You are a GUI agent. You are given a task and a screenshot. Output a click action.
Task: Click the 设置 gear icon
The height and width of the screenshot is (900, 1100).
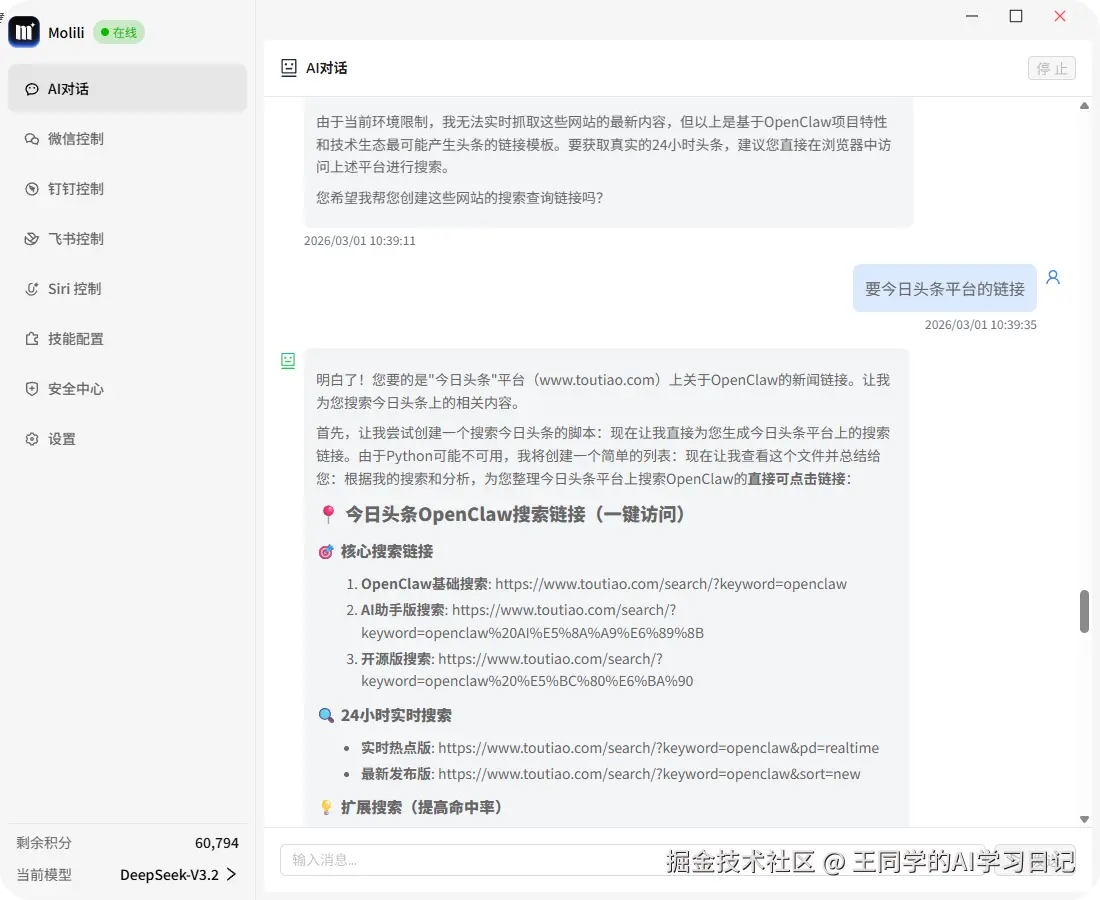32,439
